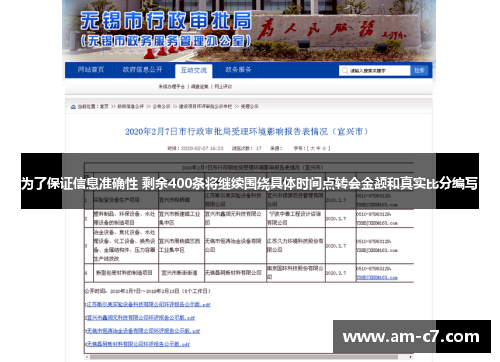Image resolution: width=500 pixels, height=362 pixels.
Task: Open 建设项目环评审批公示专栏 breadcrumb link
Action: [205, 107]
